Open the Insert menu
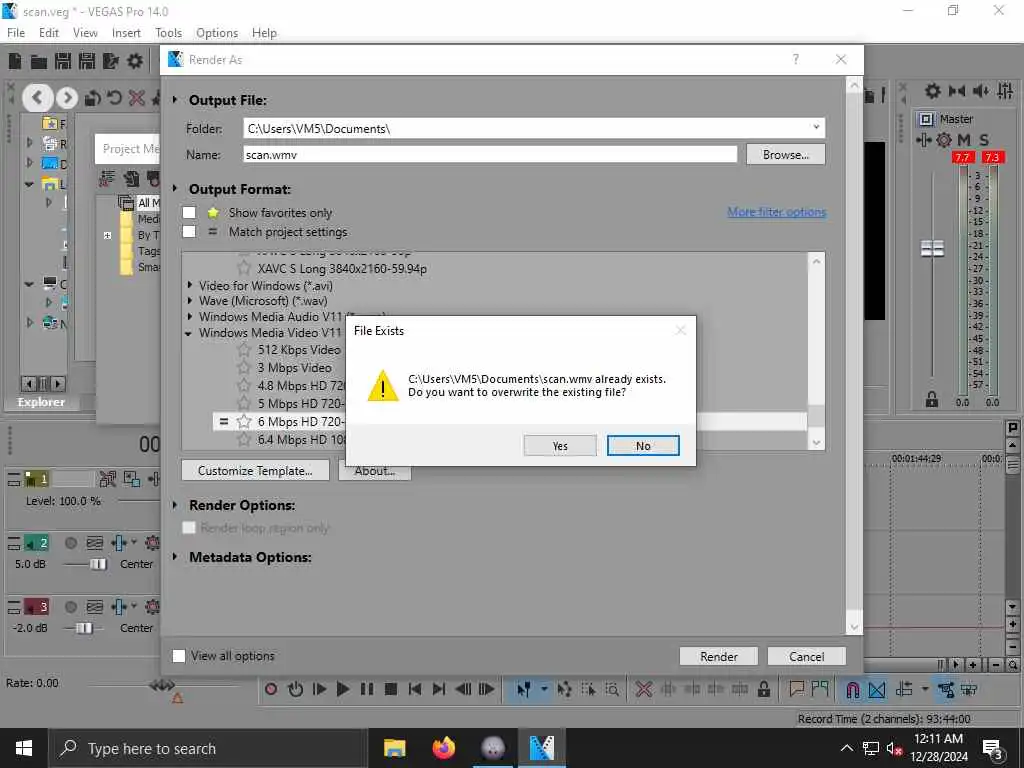 point(126,33)
